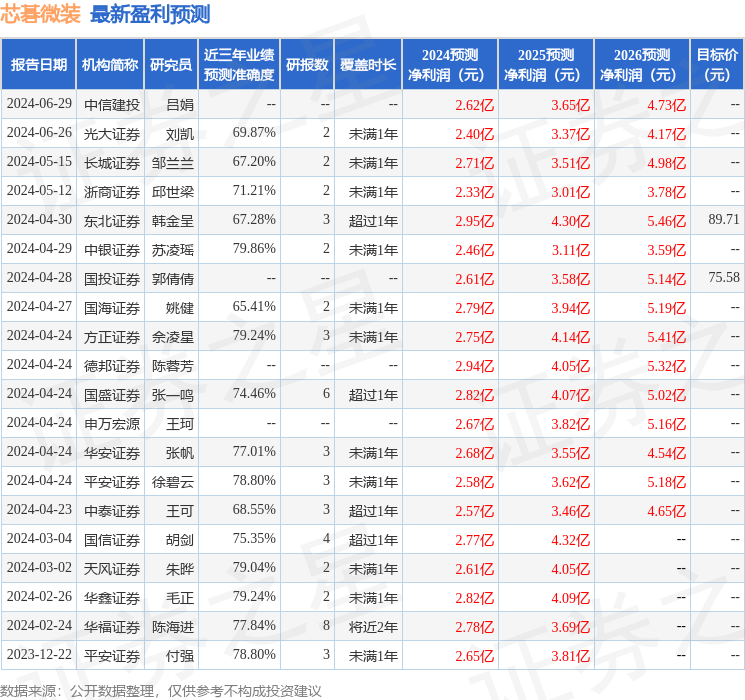Click accuracy value 69.87%
Image resolution: width=745 pixels, height=700 pixels.
(254, 132)
